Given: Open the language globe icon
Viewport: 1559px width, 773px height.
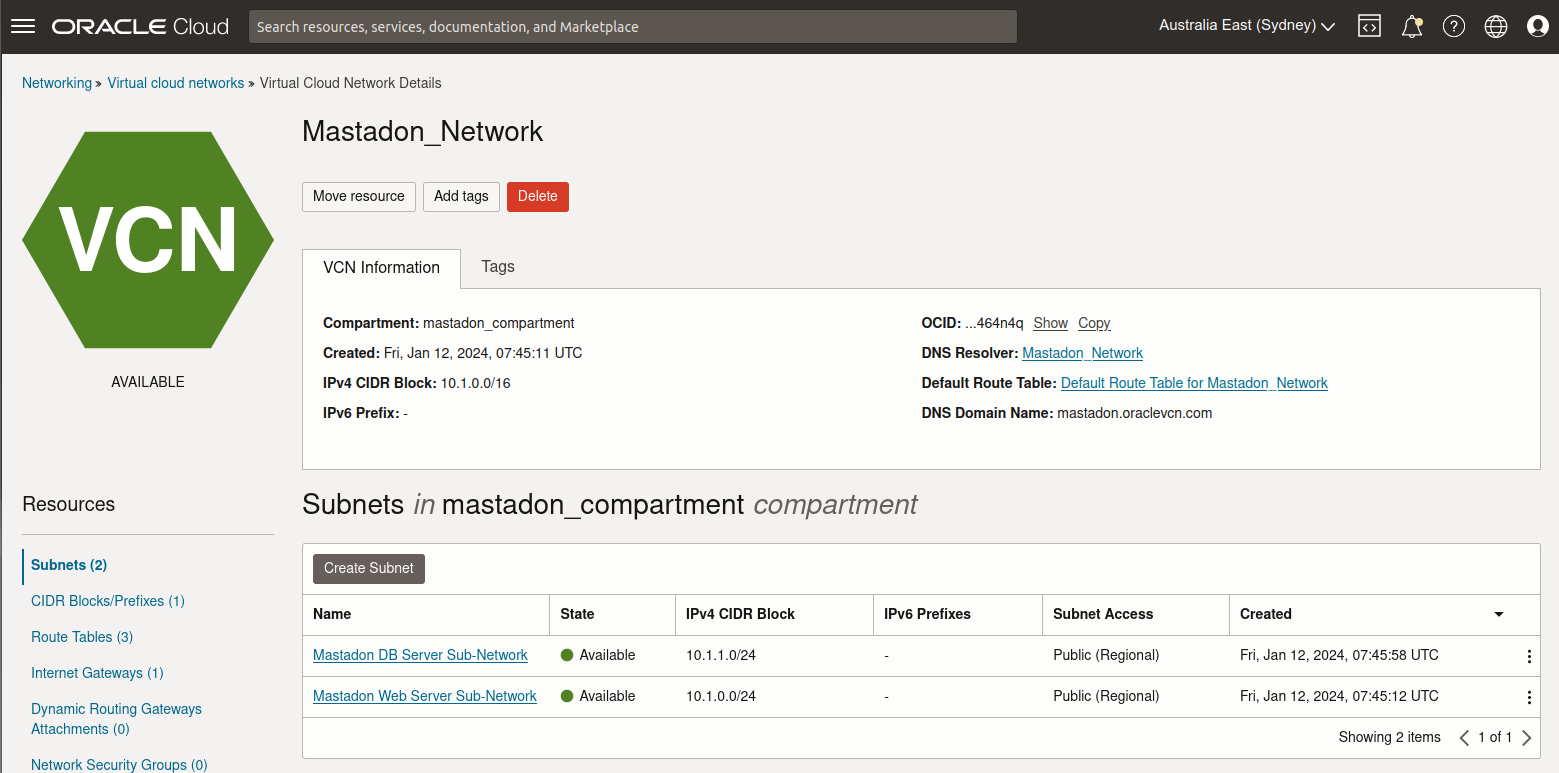Looking at the screenshot, I should (1496, 27).
